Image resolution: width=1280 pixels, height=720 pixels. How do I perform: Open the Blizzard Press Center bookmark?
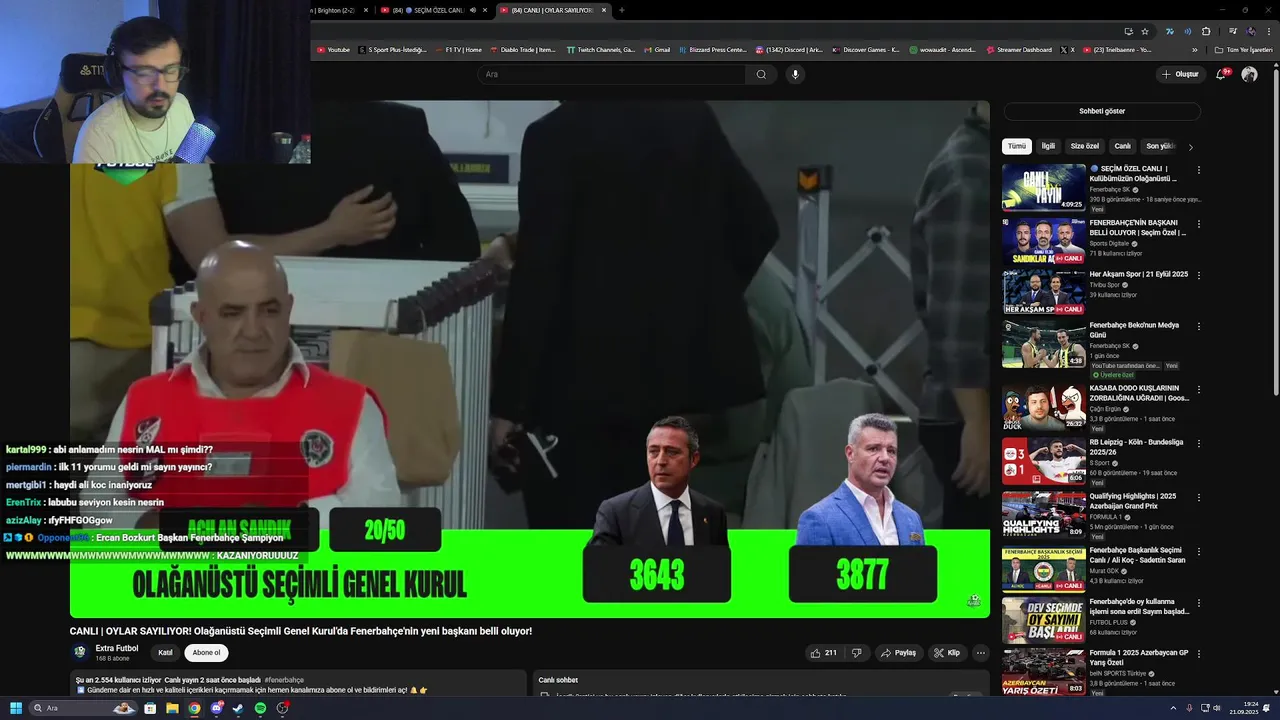(x=714, y=49)
